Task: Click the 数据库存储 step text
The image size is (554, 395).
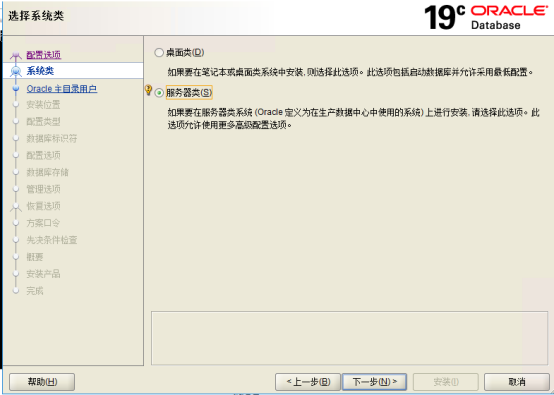Action: [x=47, y=172]
